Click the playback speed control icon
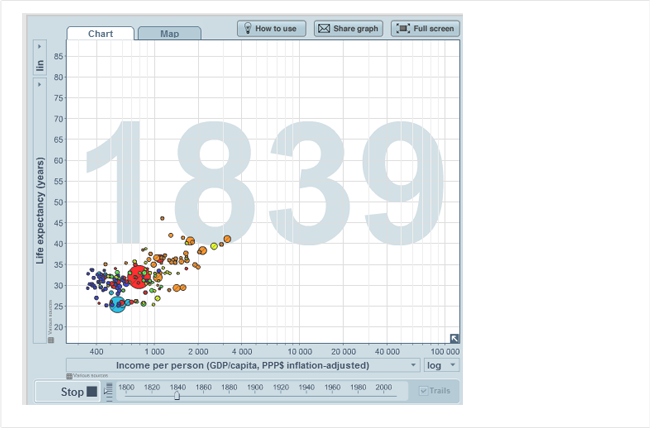Screen dimensions: 650x428 (x=108, y=391)
